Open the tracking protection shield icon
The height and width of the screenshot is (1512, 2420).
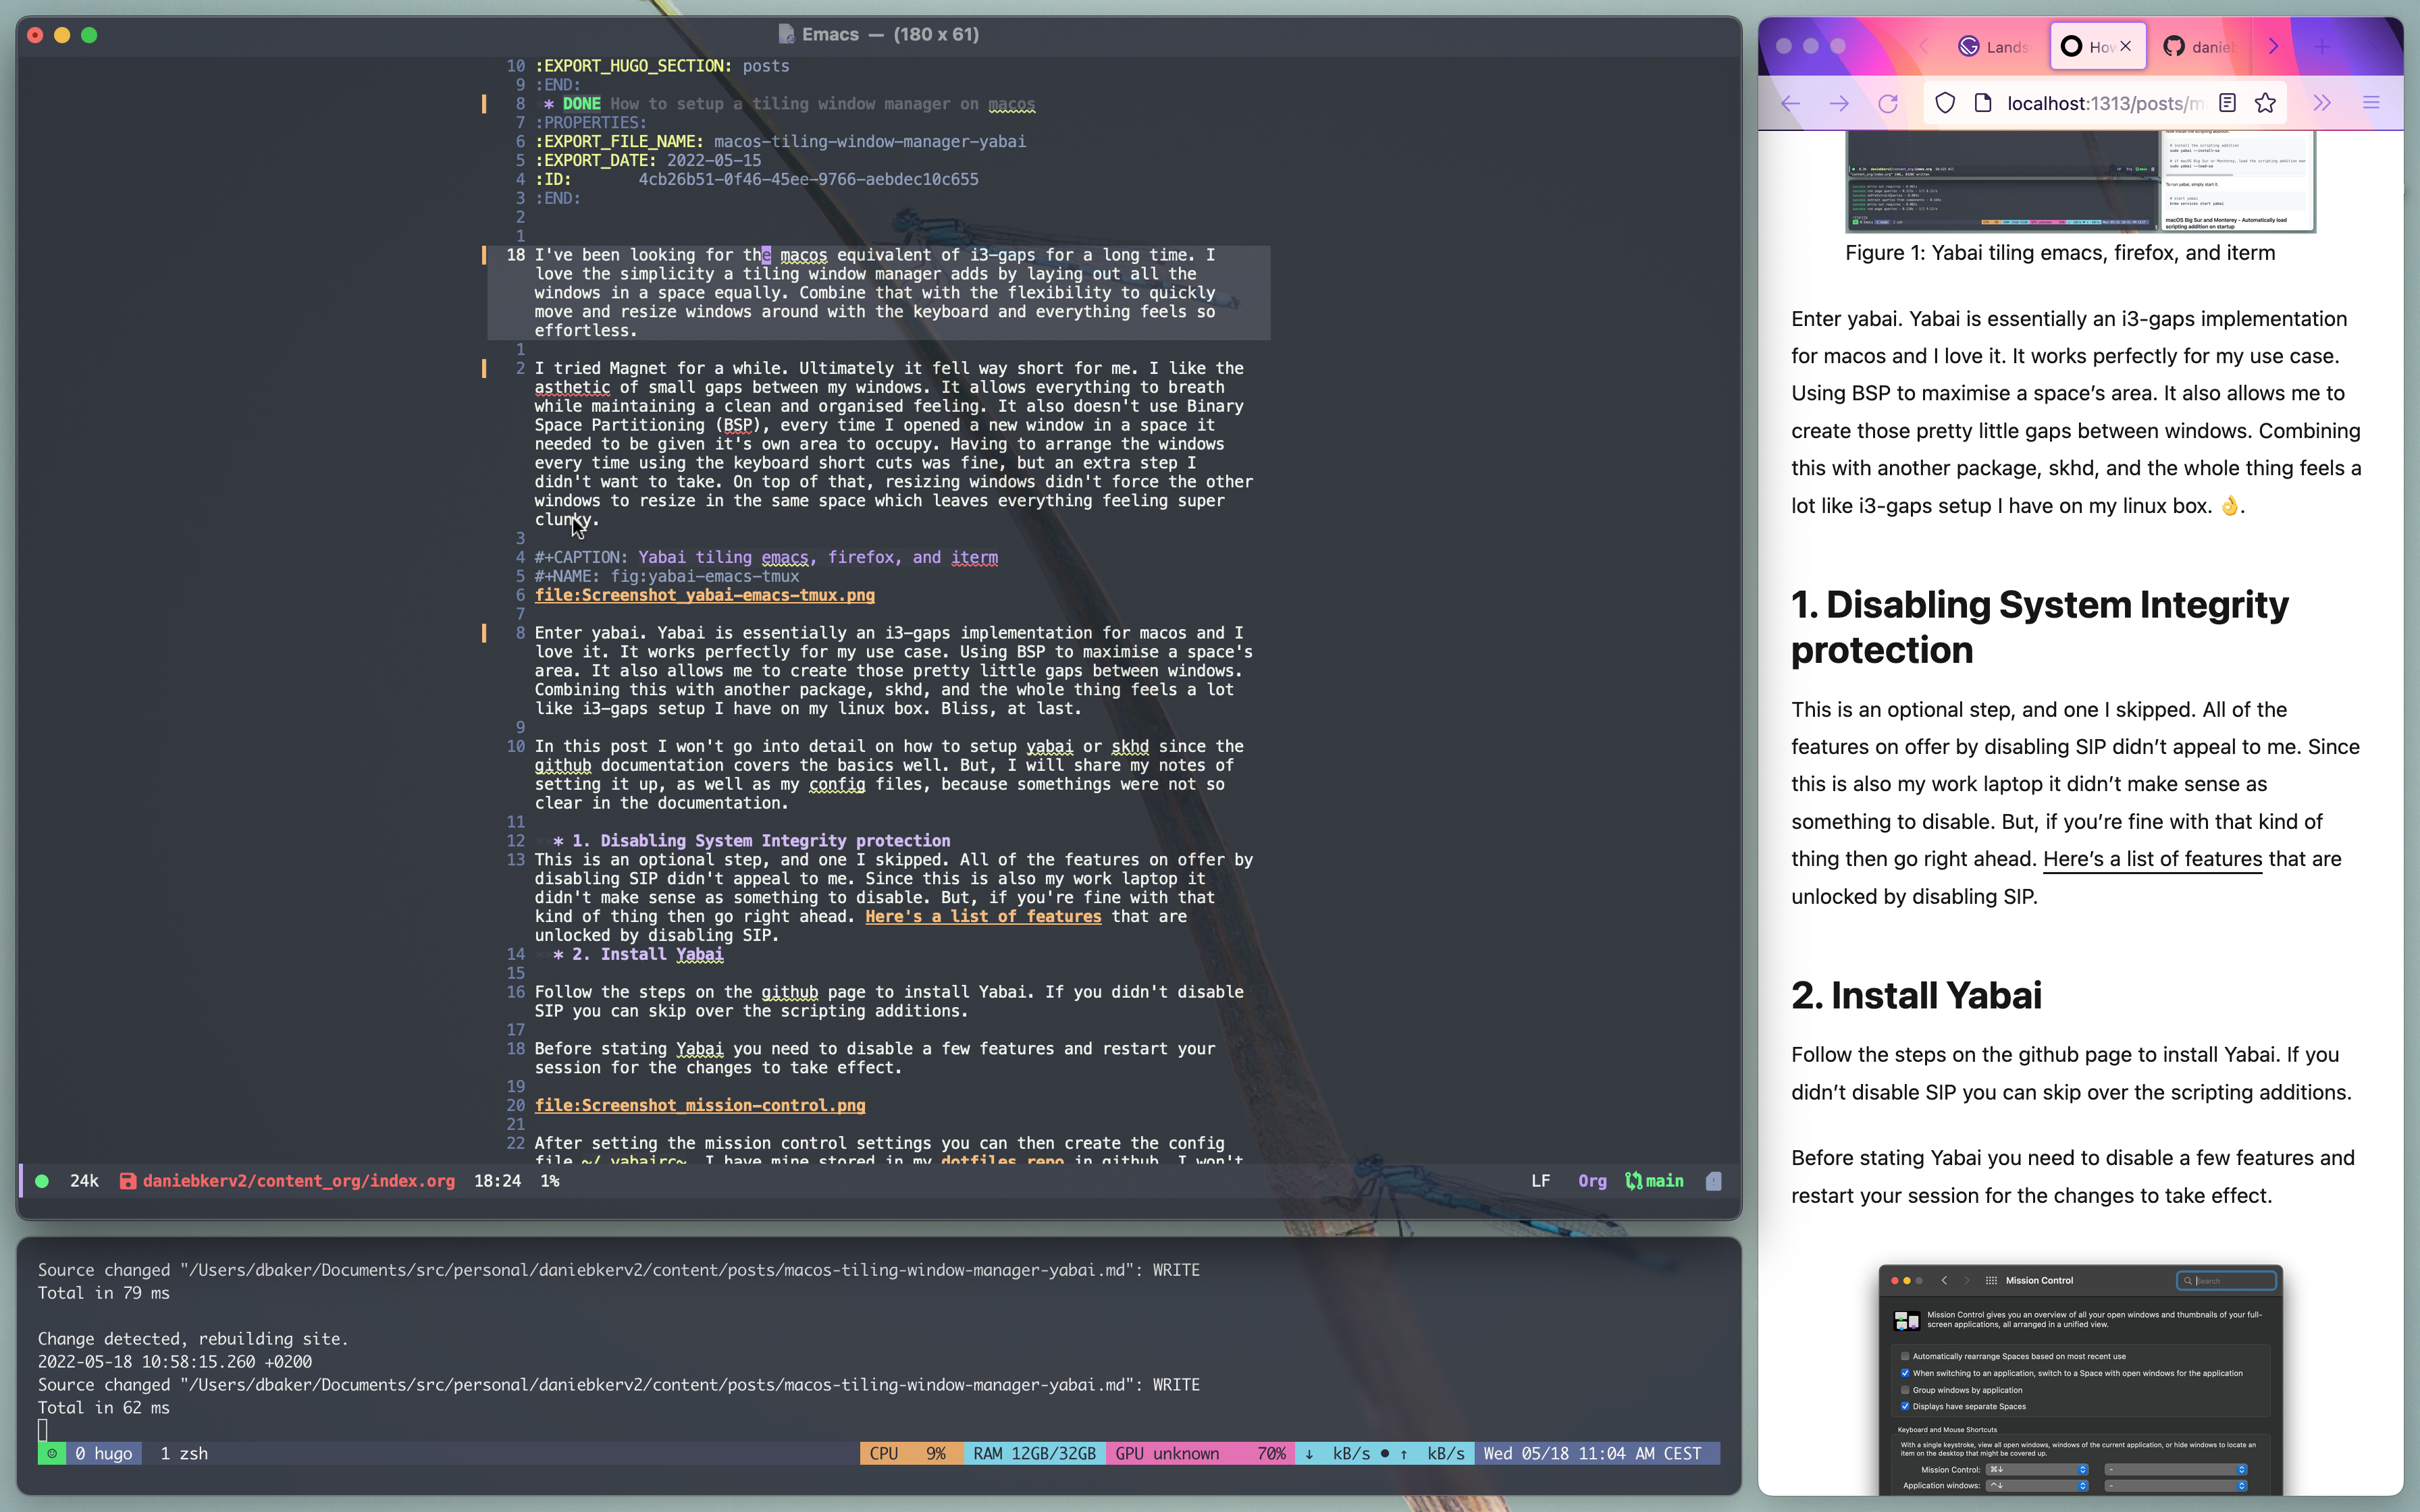click(x=1945, y=103)
